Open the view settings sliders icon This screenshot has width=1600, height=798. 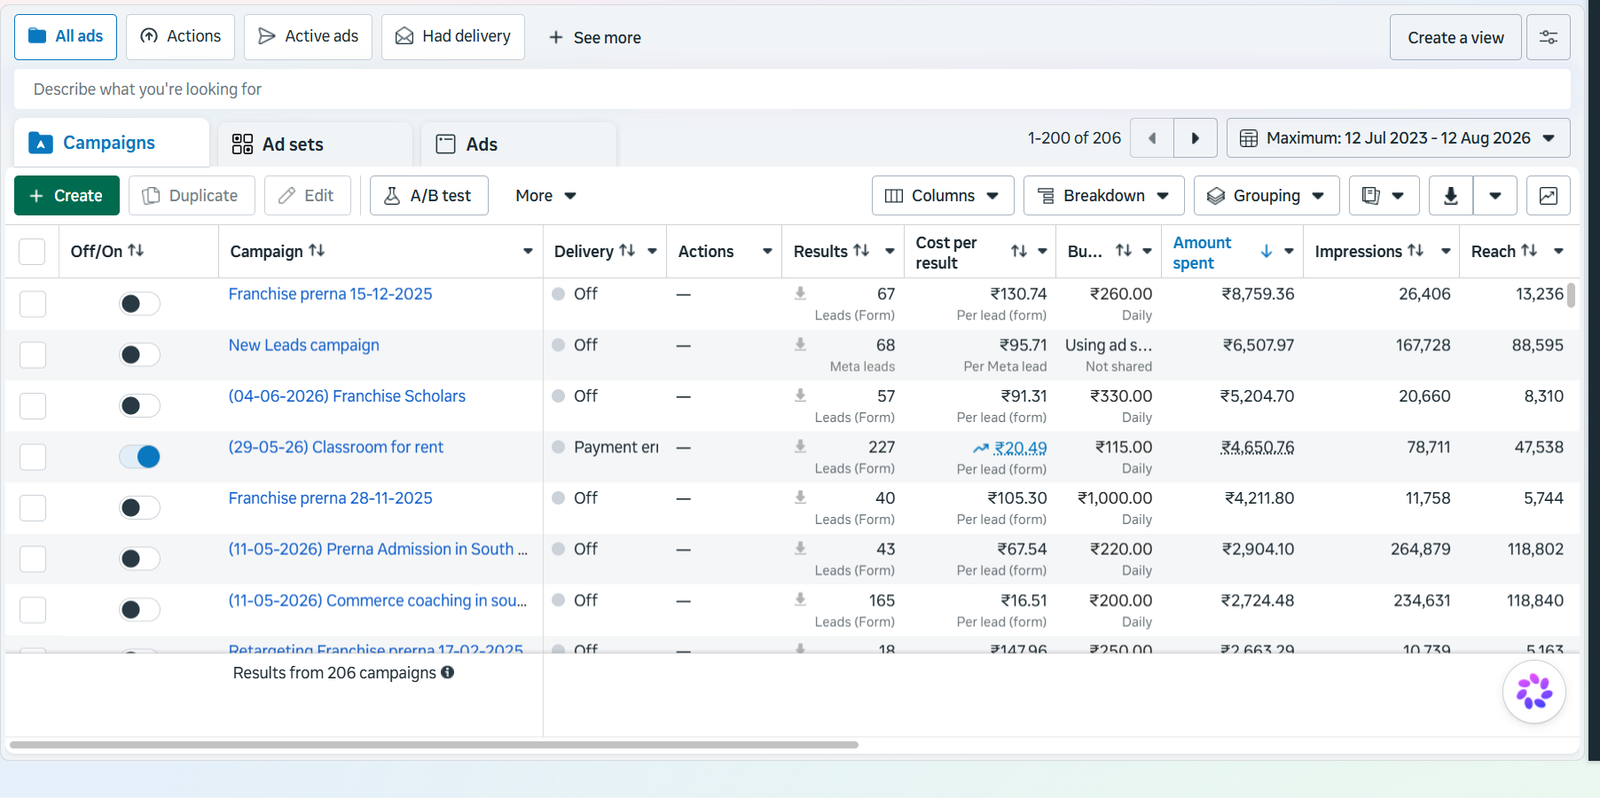point(1548,37)
